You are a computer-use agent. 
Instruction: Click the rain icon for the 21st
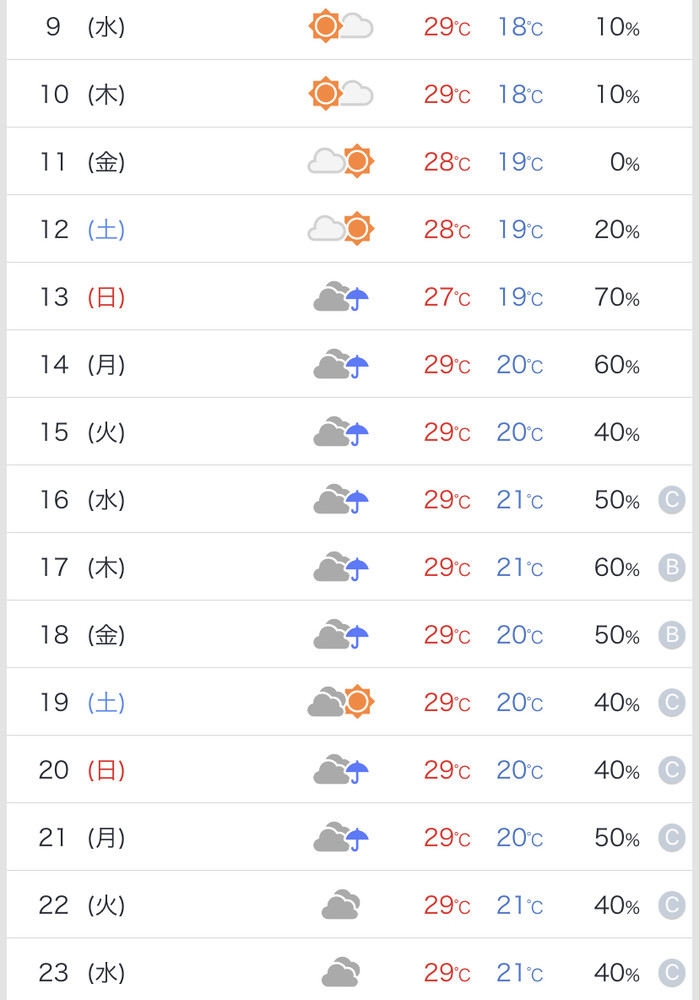pos(341,837)
